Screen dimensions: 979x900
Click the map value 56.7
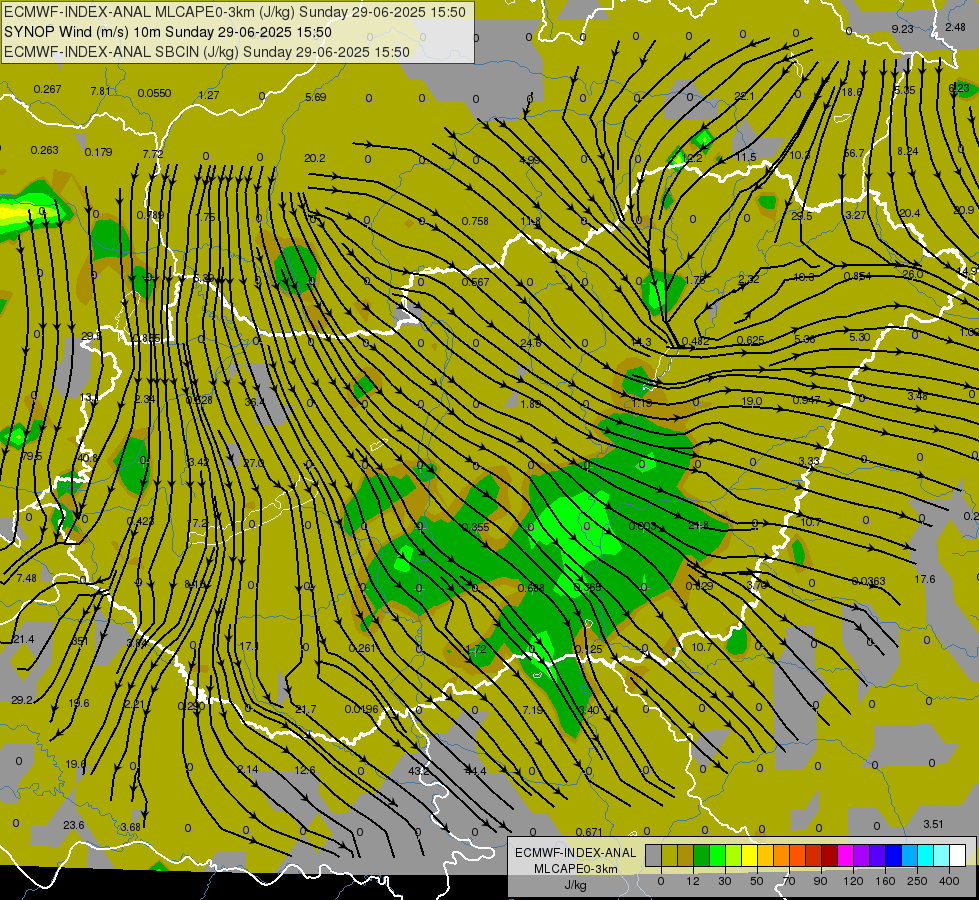pyautogui.click(x=854, y=153)
